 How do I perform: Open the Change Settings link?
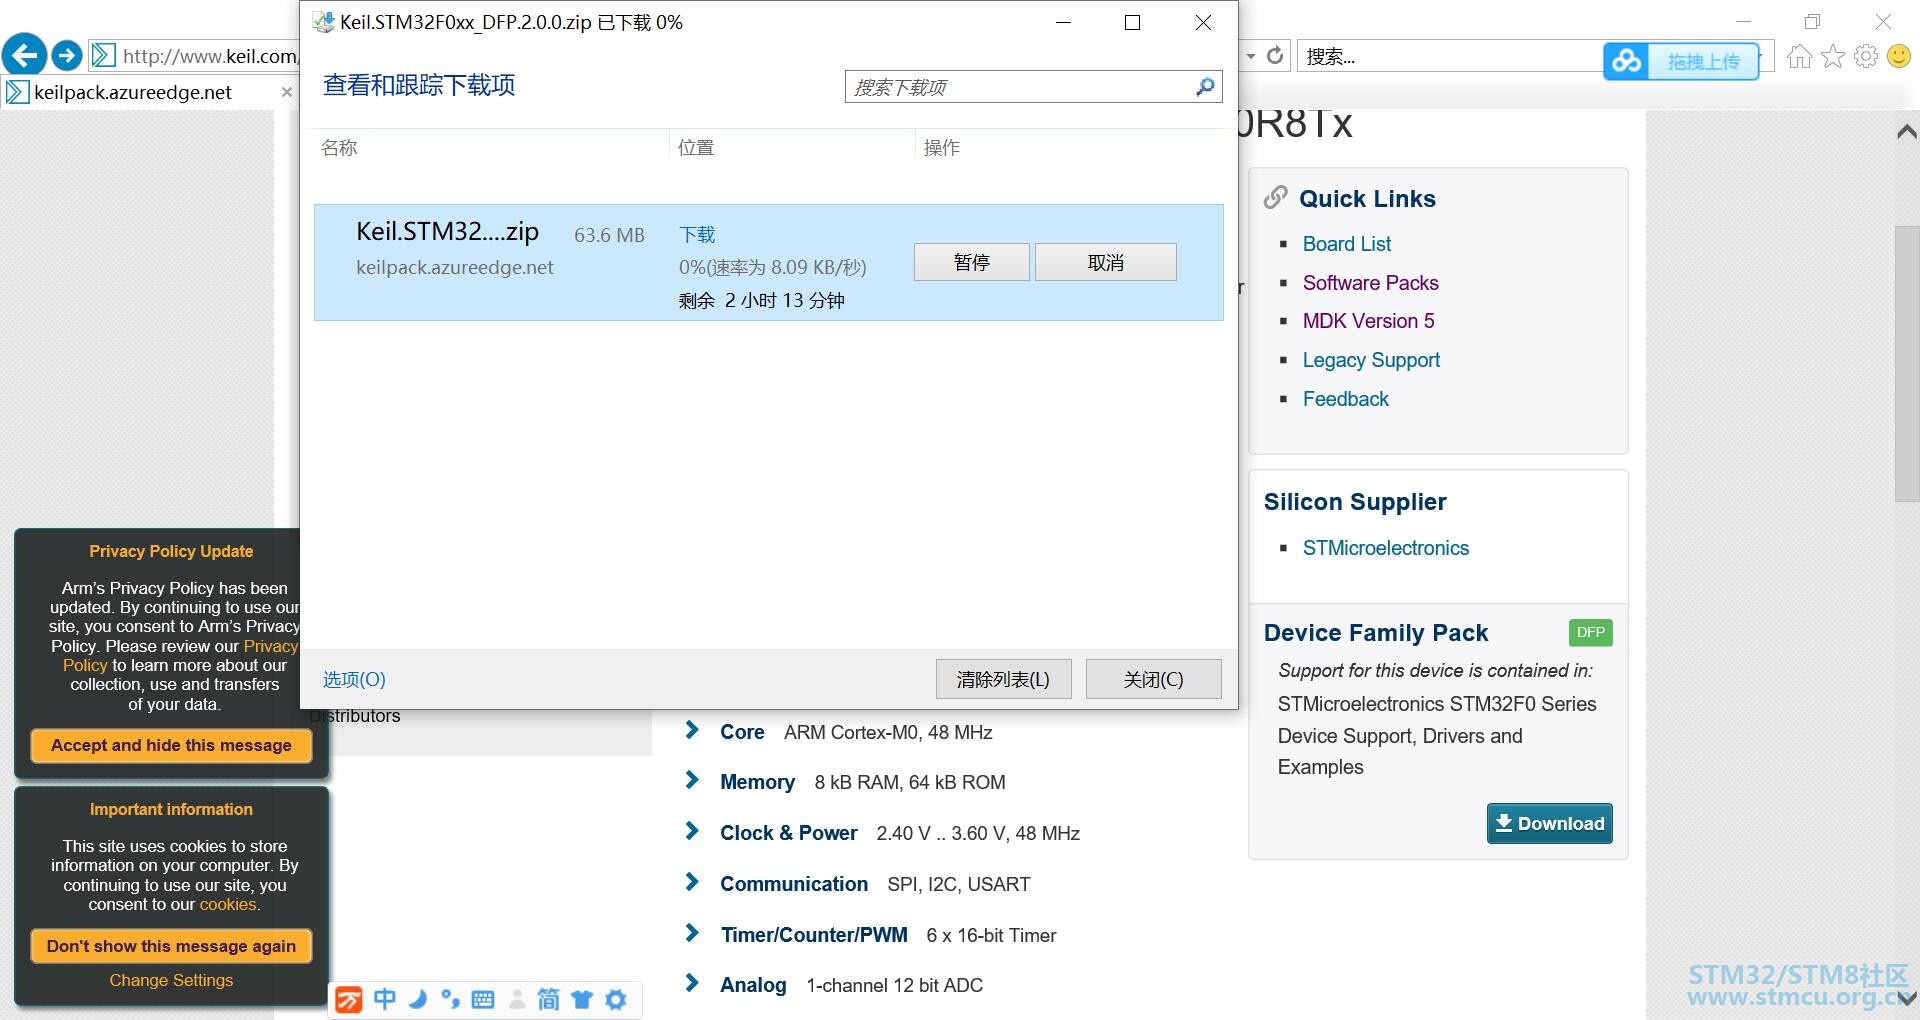[x=171, y=981]
